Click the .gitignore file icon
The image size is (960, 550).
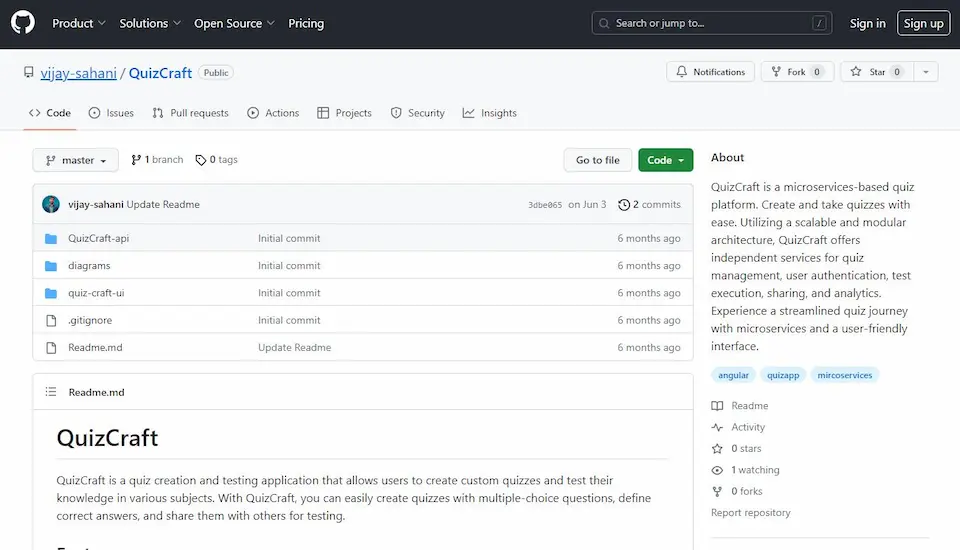point(51,320)
